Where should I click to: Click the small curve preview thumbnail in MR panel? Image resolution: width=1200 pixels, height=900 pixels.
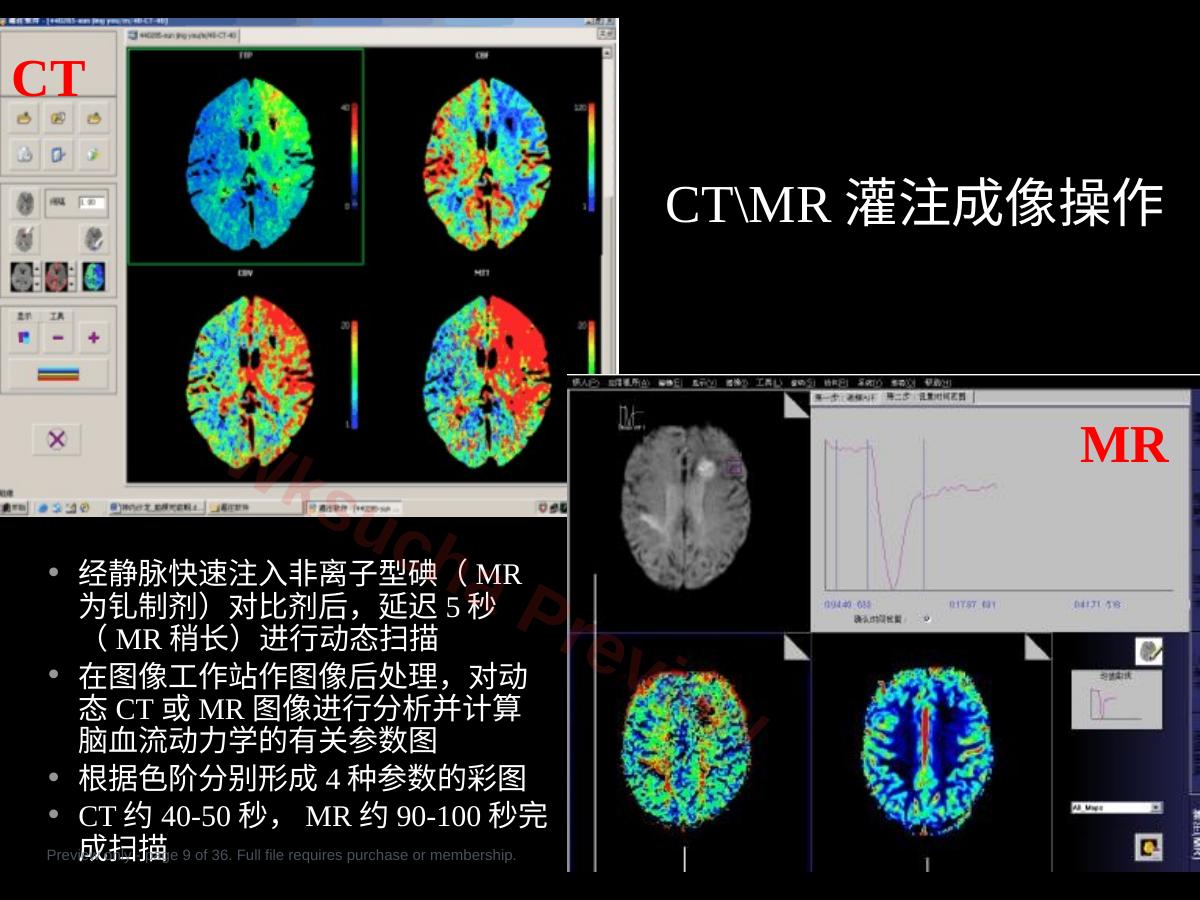(x=1117, y=699)
